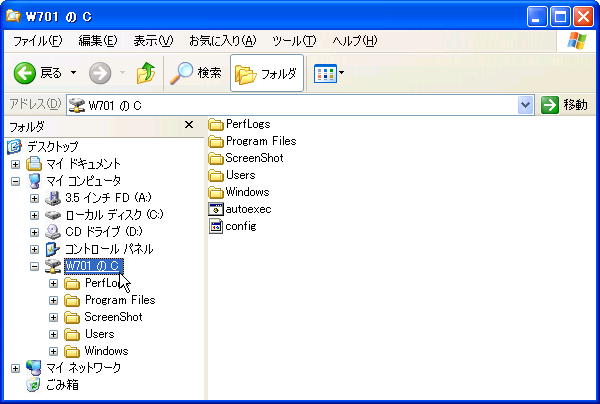Screen dimensions: 600x404
Task: Open the autoexec file icon
Action: tap(215, 209)
